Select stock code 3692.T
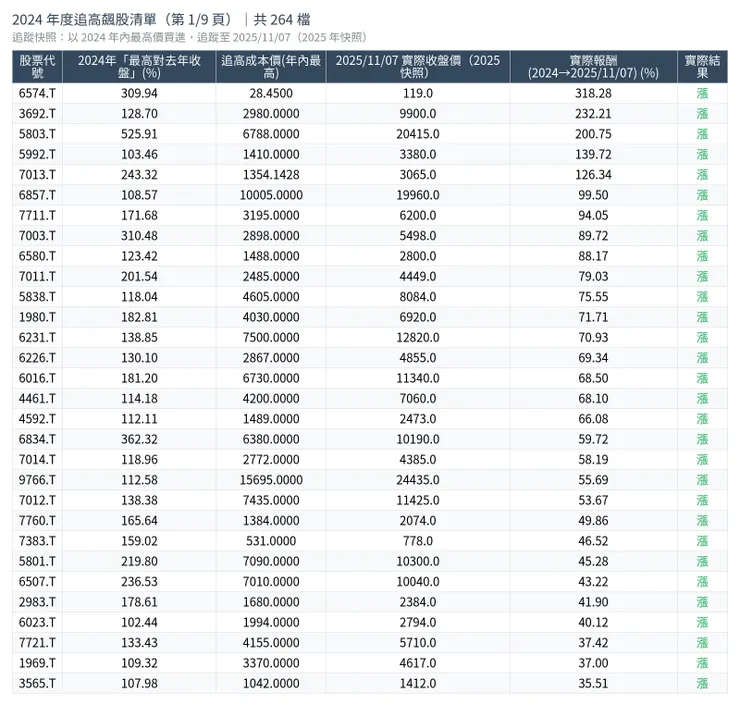This screenshot has height=706, width=740. click(37, 114)
